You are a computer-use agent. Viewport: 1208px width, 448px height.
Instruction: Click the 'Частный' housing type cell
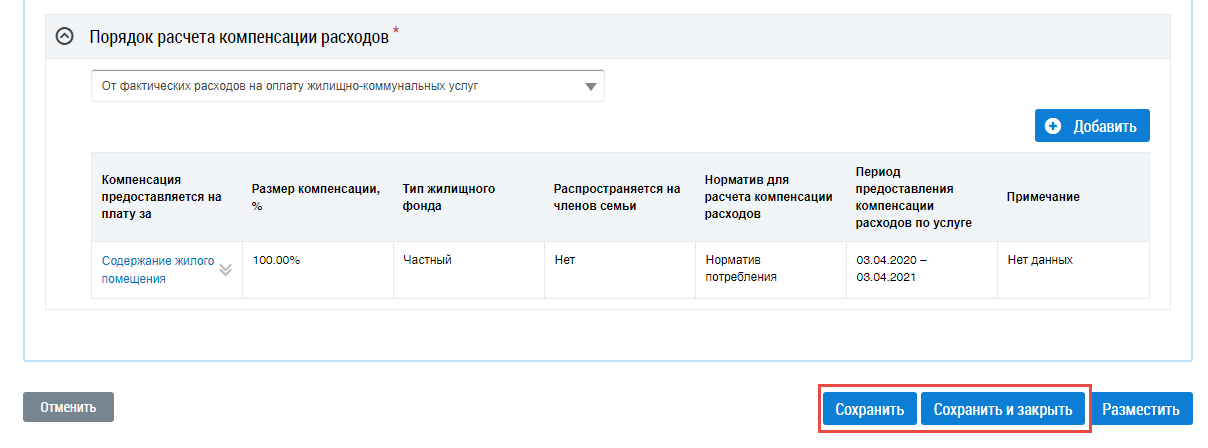pos(427,260)
